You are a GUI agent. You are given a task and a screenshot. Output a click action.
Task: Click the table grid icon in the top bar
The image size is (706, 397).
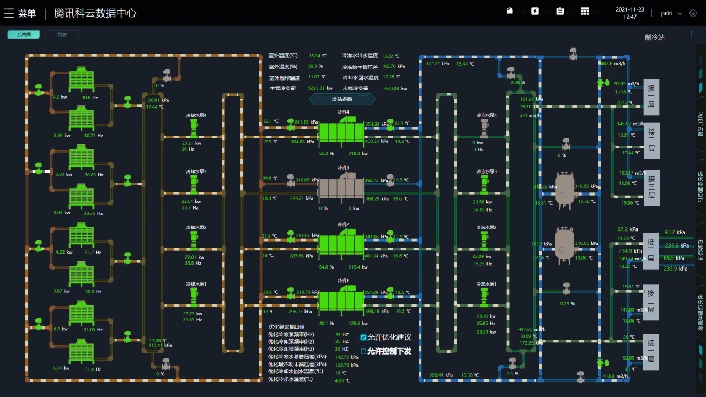click(x=585, y=11)
